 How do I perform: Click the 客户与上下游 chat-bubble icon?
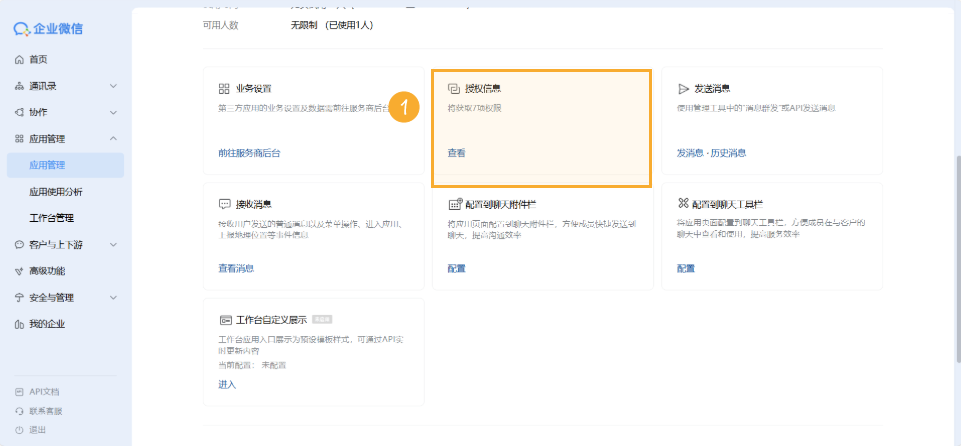point(19,245)
